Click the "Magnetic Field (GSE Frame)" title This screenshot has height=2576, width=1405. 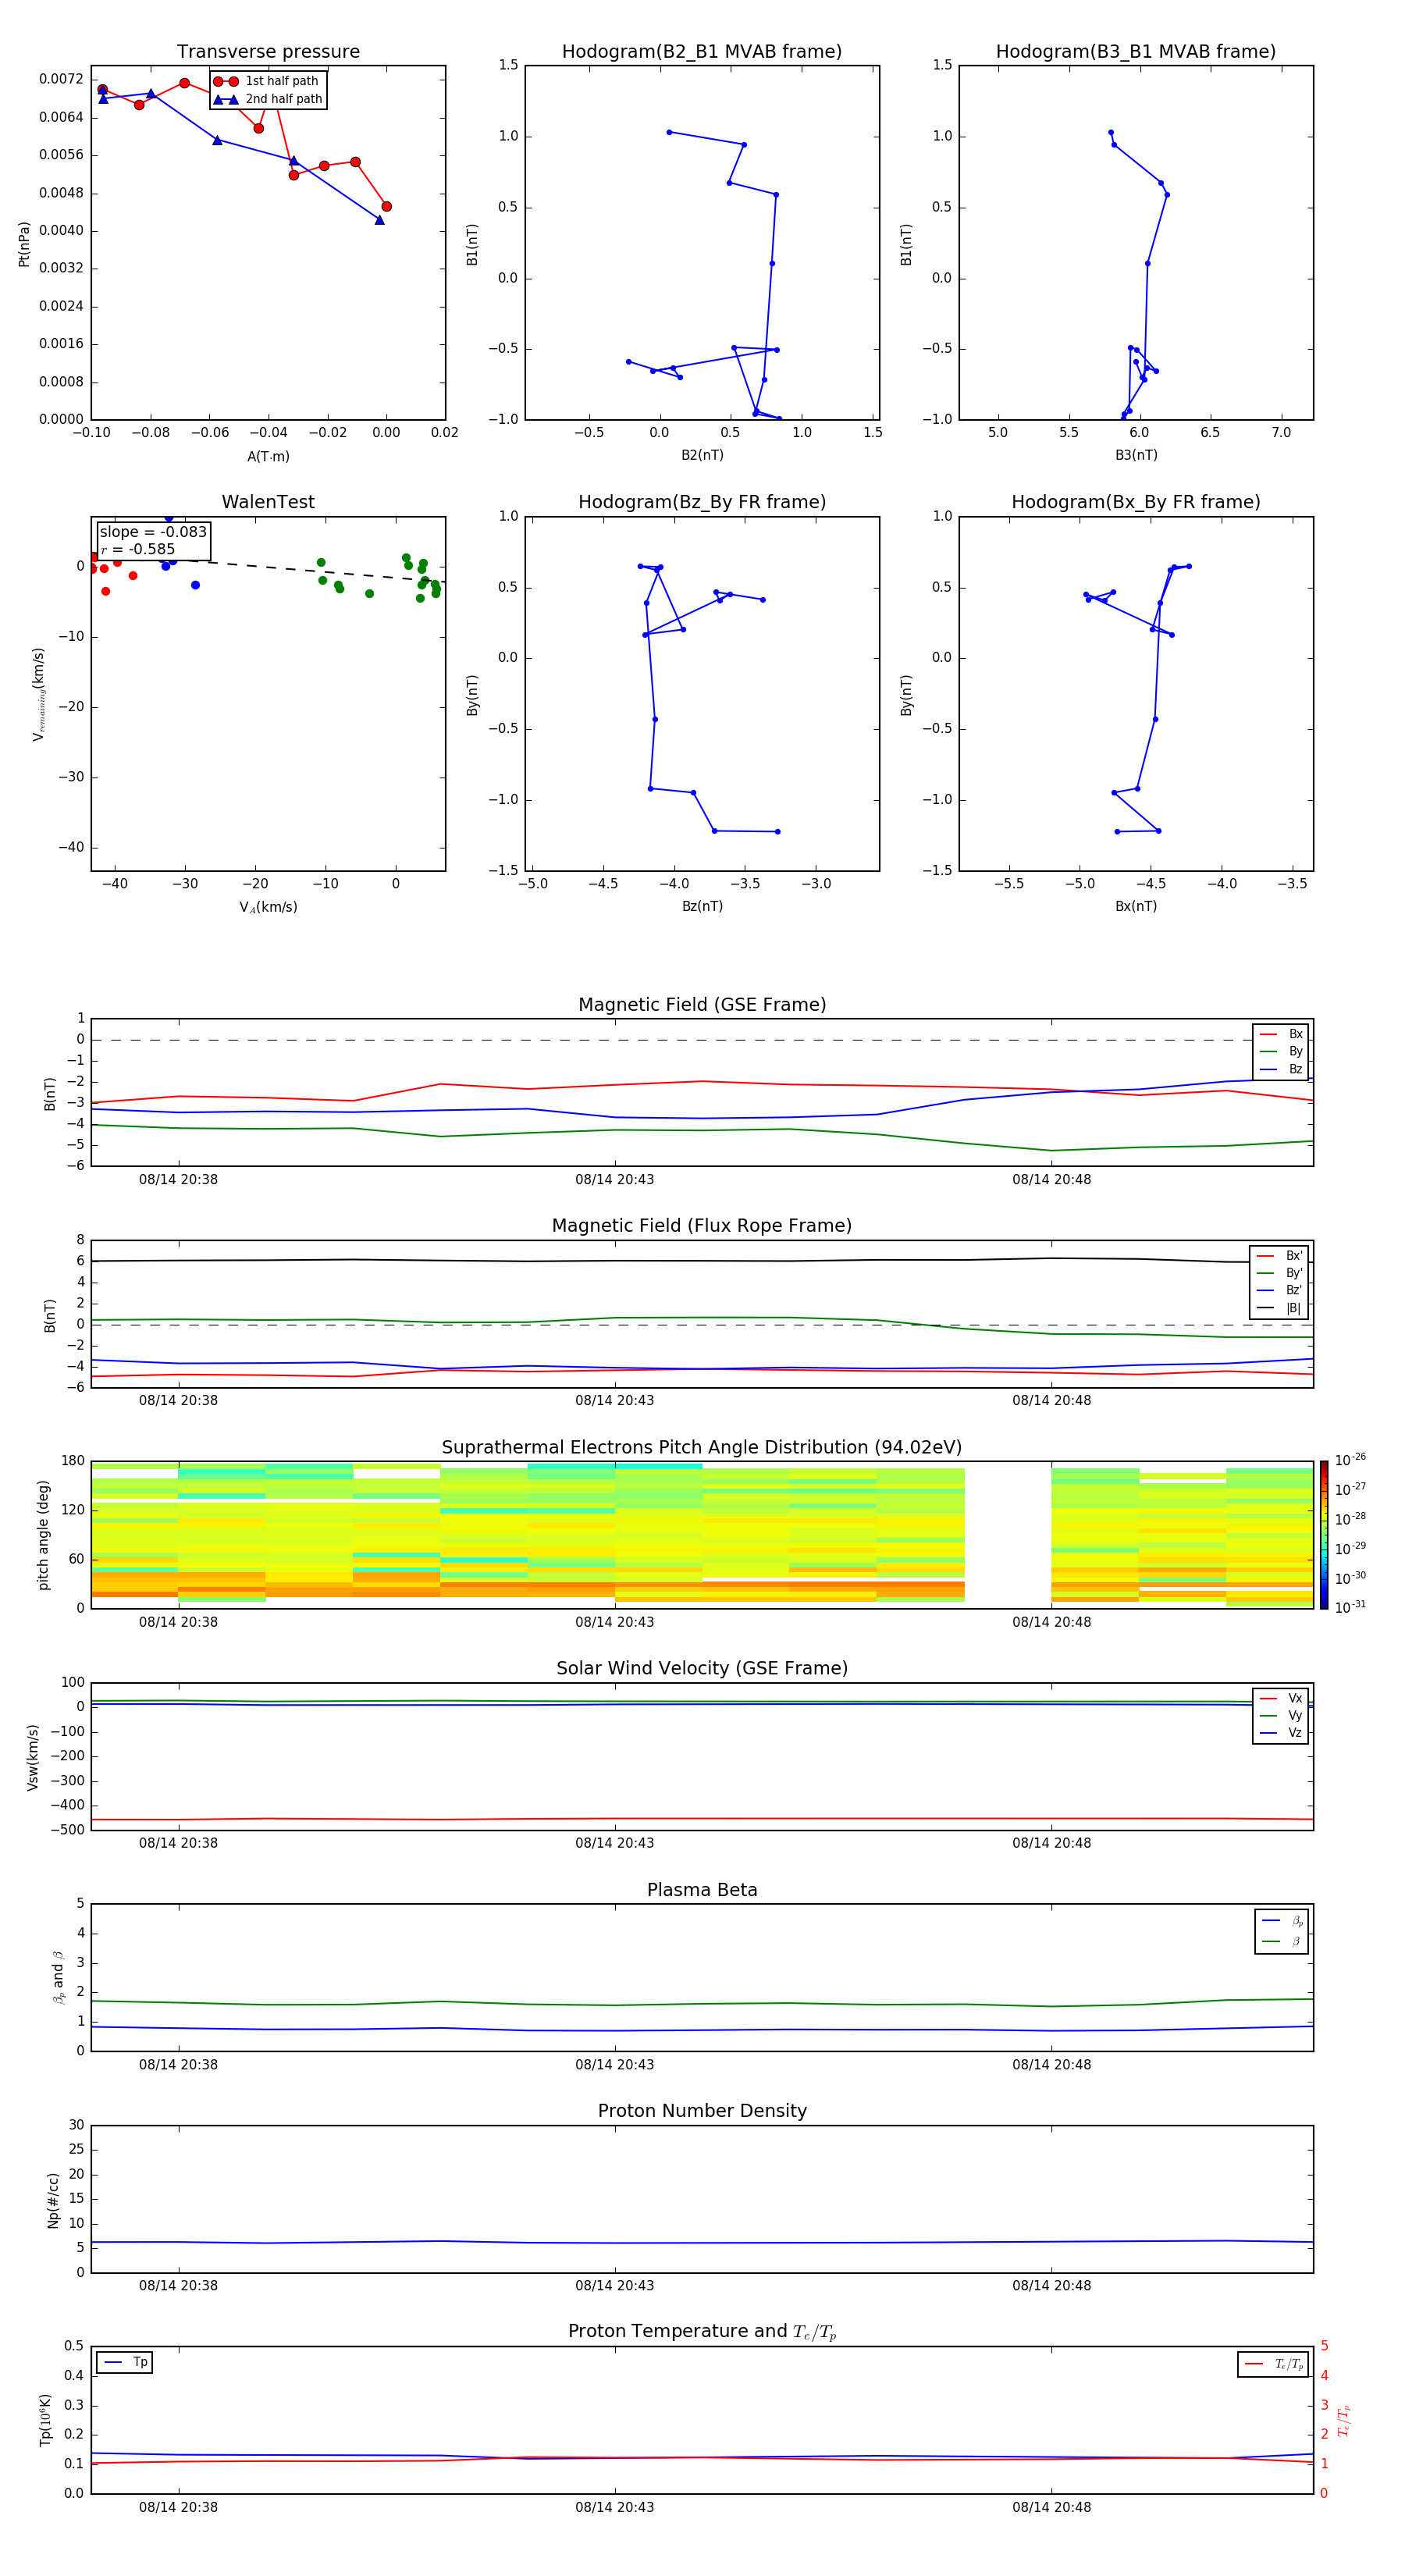(x=702, y=1005)
